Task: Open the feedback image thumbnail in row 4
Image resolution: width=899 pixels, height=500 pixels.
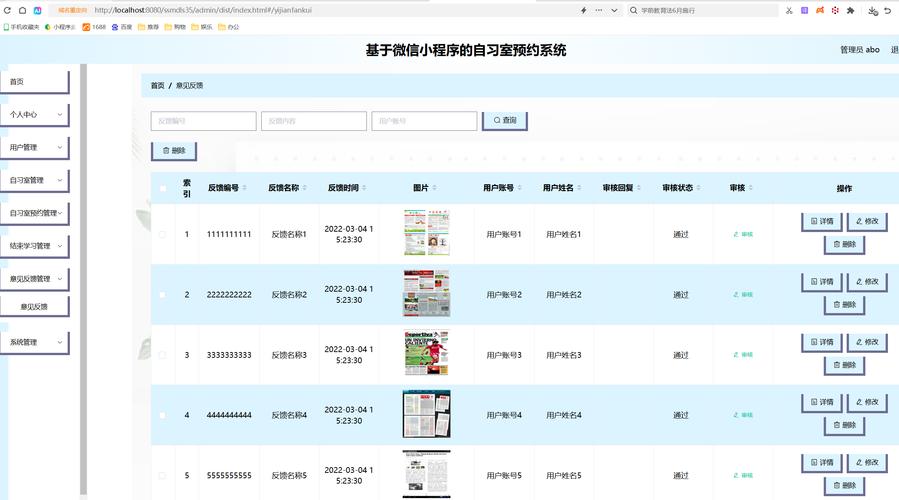Action: [x=426, y=414]
